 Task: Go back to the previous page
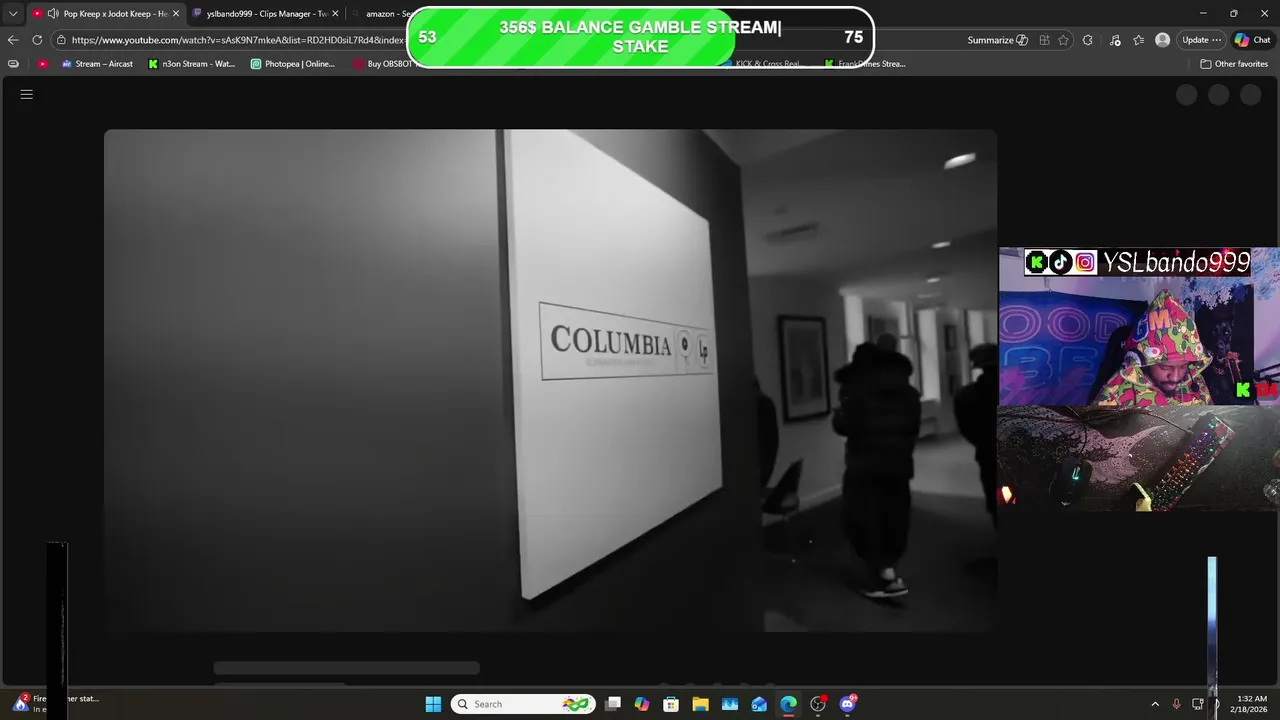(12, 40)
